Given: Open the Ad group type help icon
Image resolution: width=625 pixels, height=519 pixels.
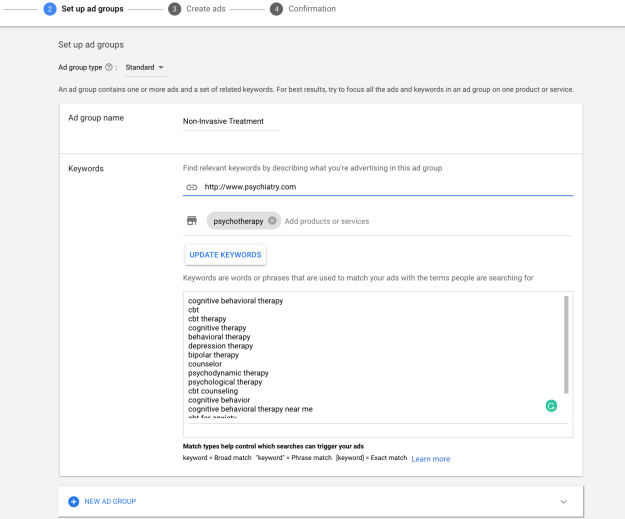Looking at the screenshot, I should pyautogui.click(x=108, y=67).
